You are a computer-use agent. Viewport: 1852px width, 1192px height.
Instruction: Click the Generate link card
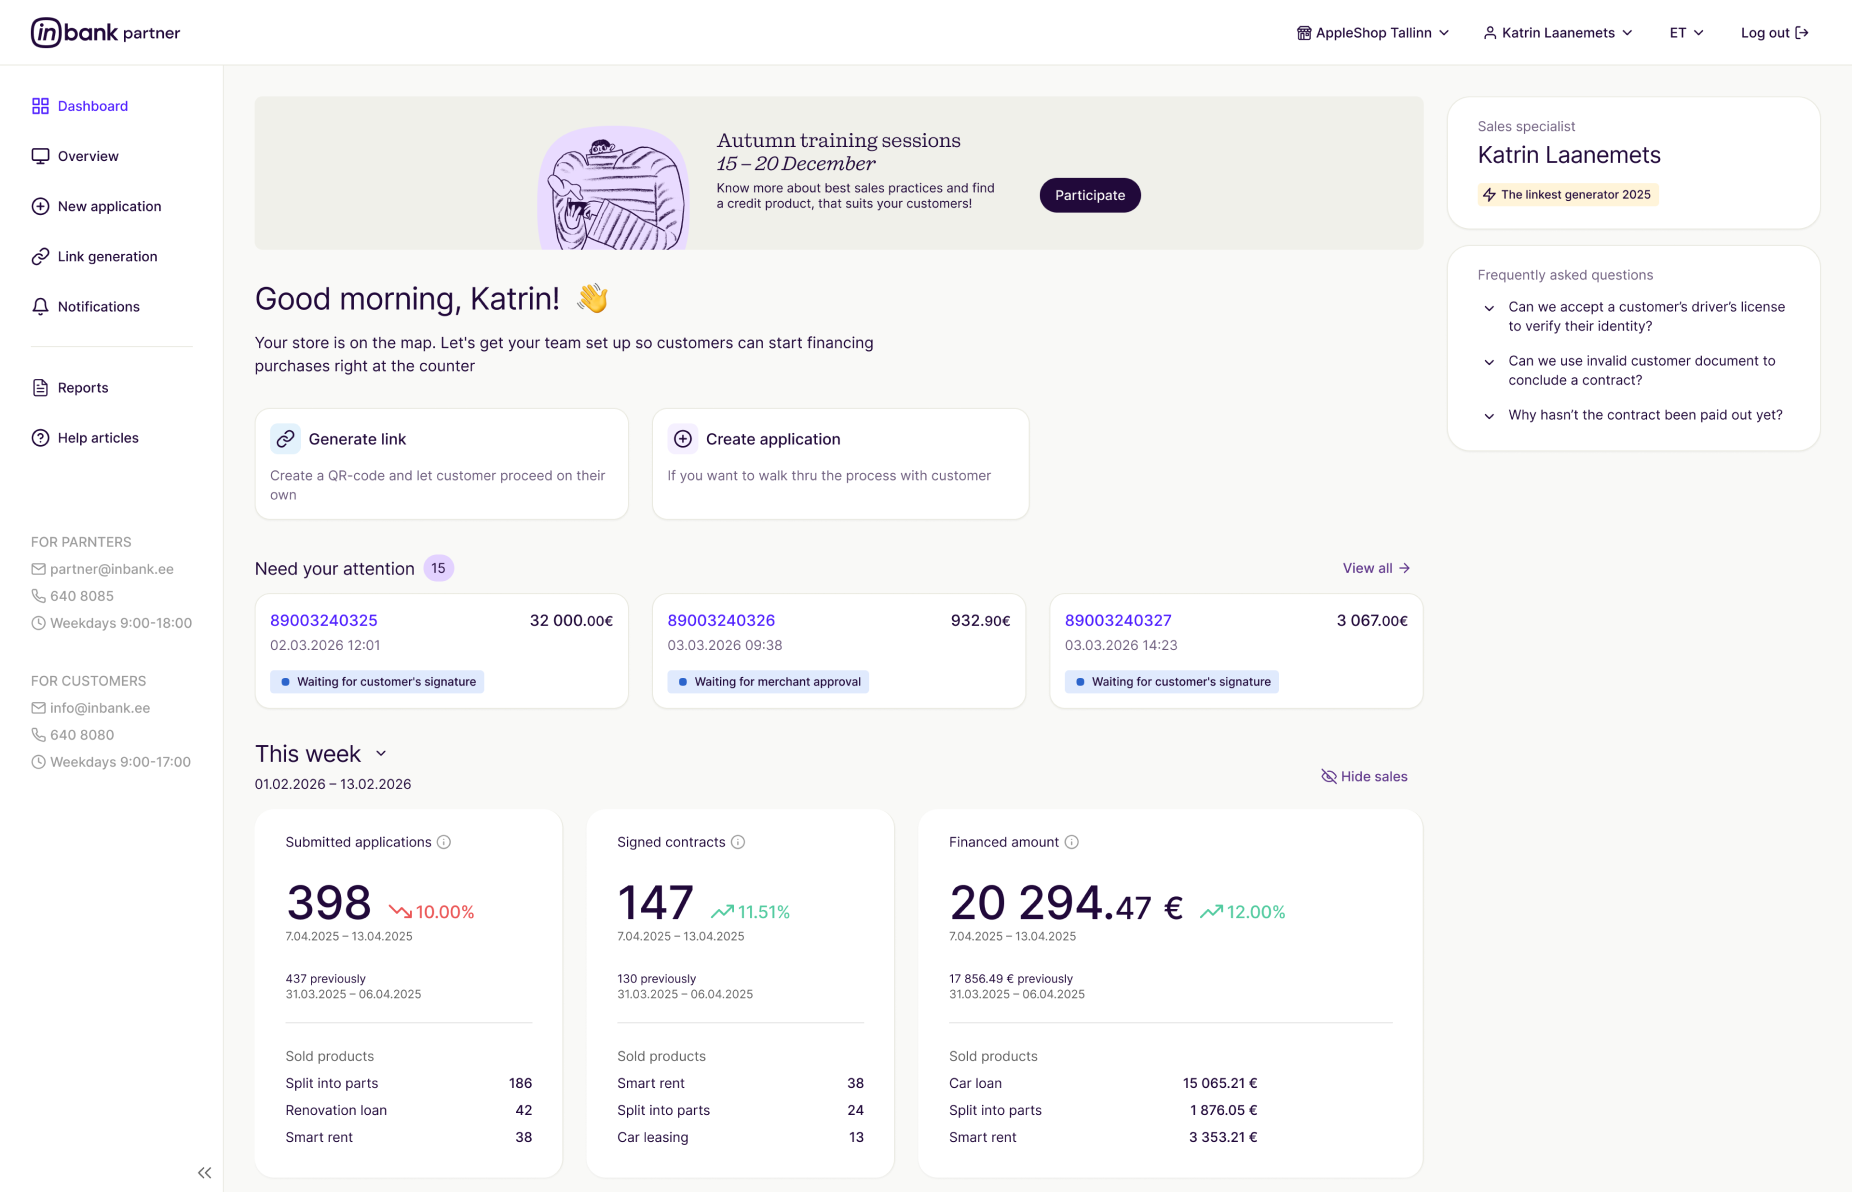442,464
